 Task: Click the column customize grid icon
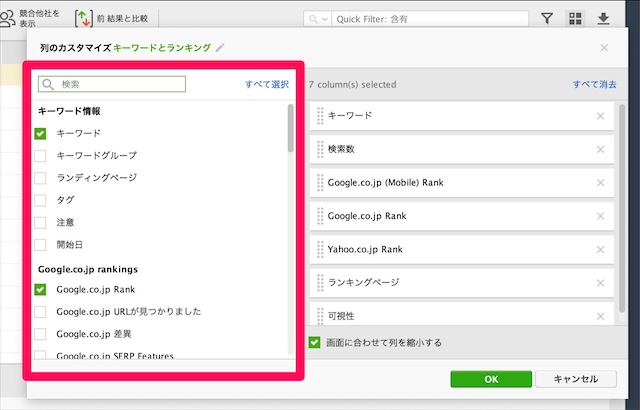(x=575, y=18)
